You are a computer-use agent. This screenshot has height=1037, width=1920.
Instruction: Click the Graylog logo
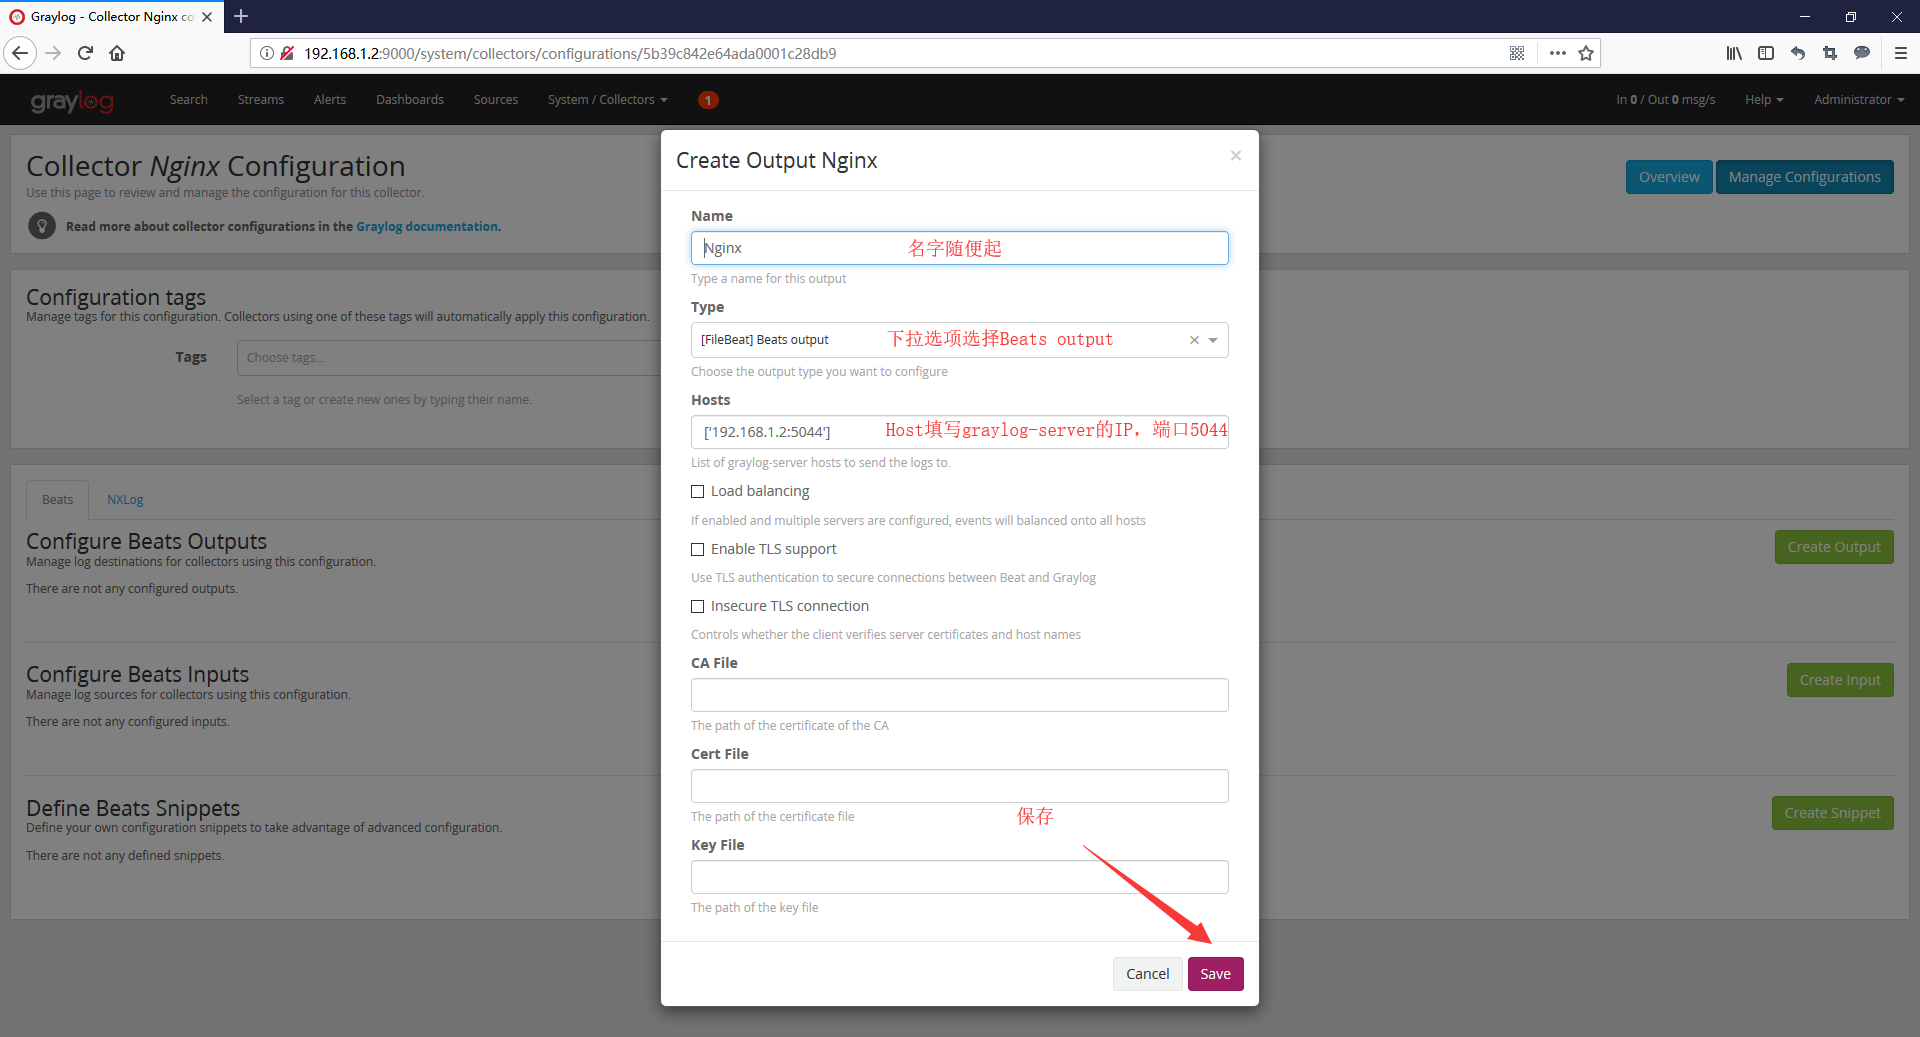click(72, 101)
